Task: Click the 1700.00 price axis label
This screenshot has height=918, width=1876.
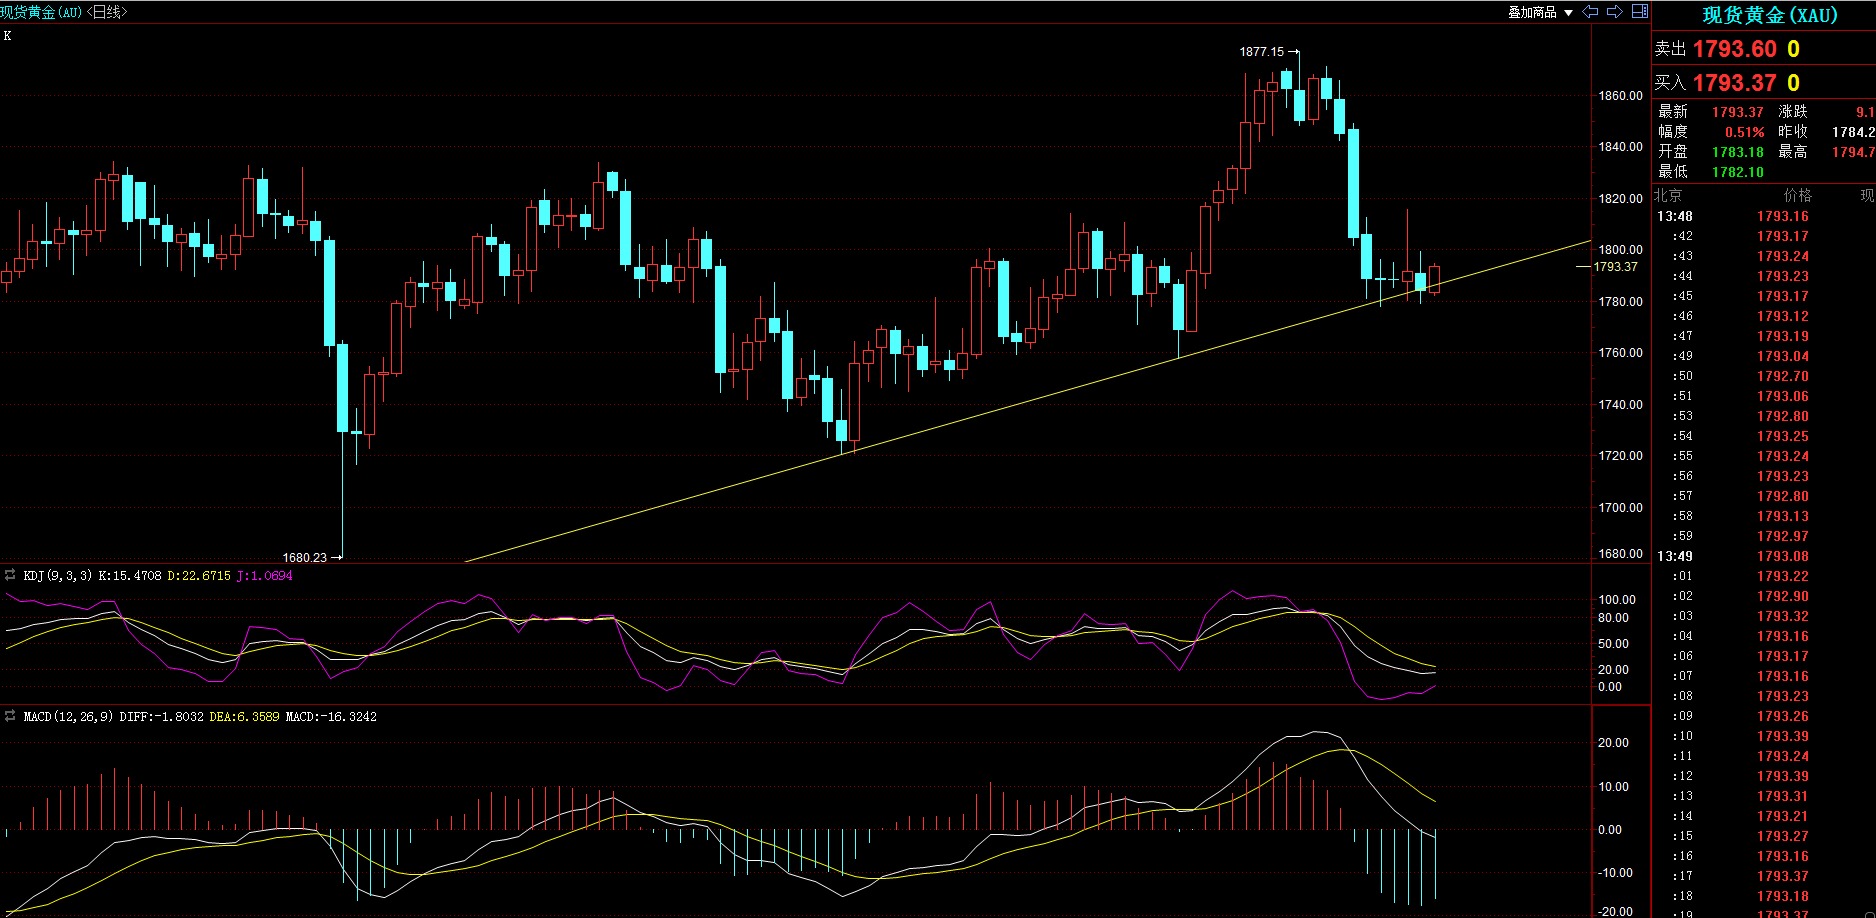Action: (1620, 508)
